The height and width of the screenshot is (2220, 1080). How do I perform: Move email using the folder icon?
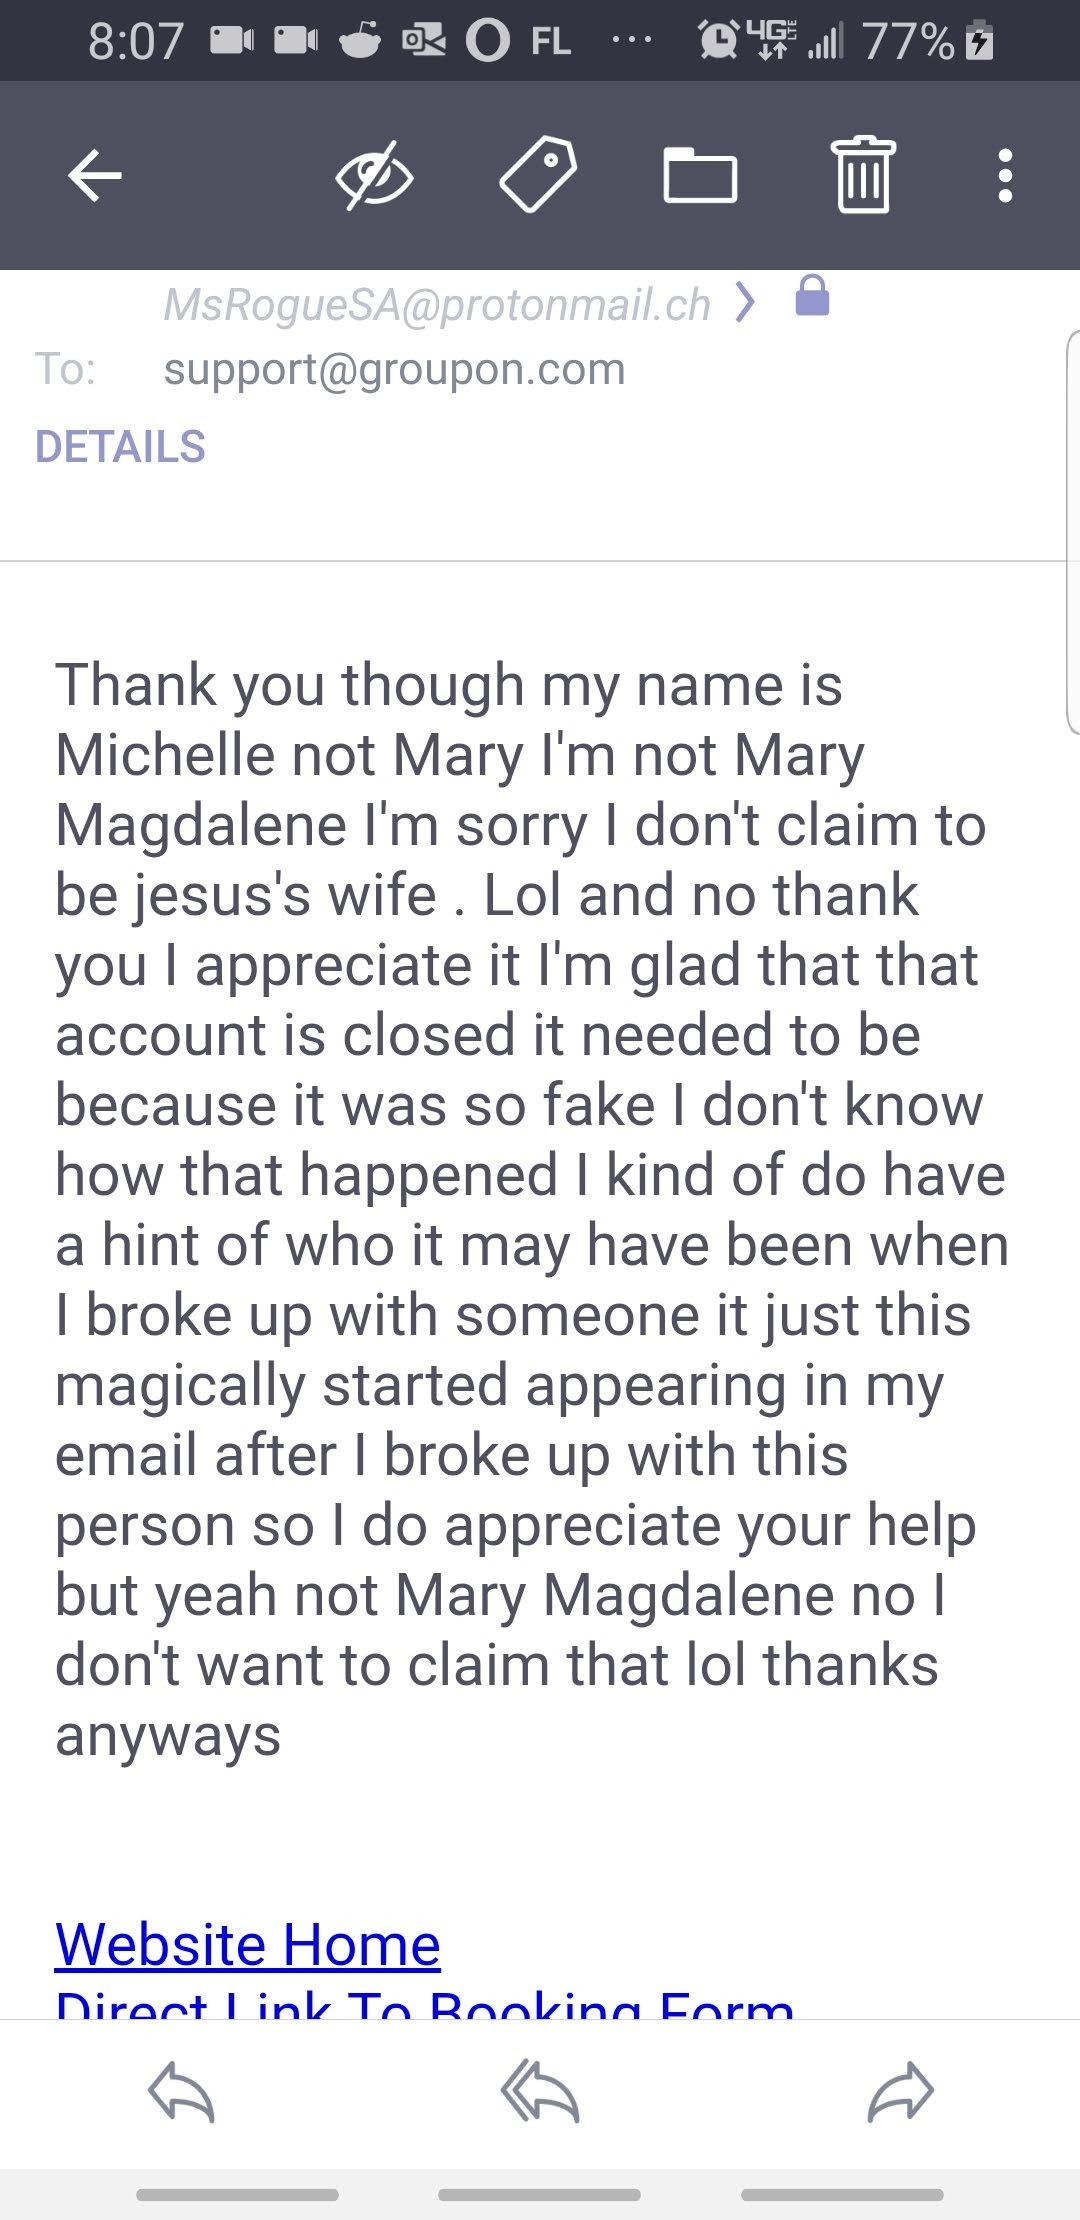pos(700,176)
